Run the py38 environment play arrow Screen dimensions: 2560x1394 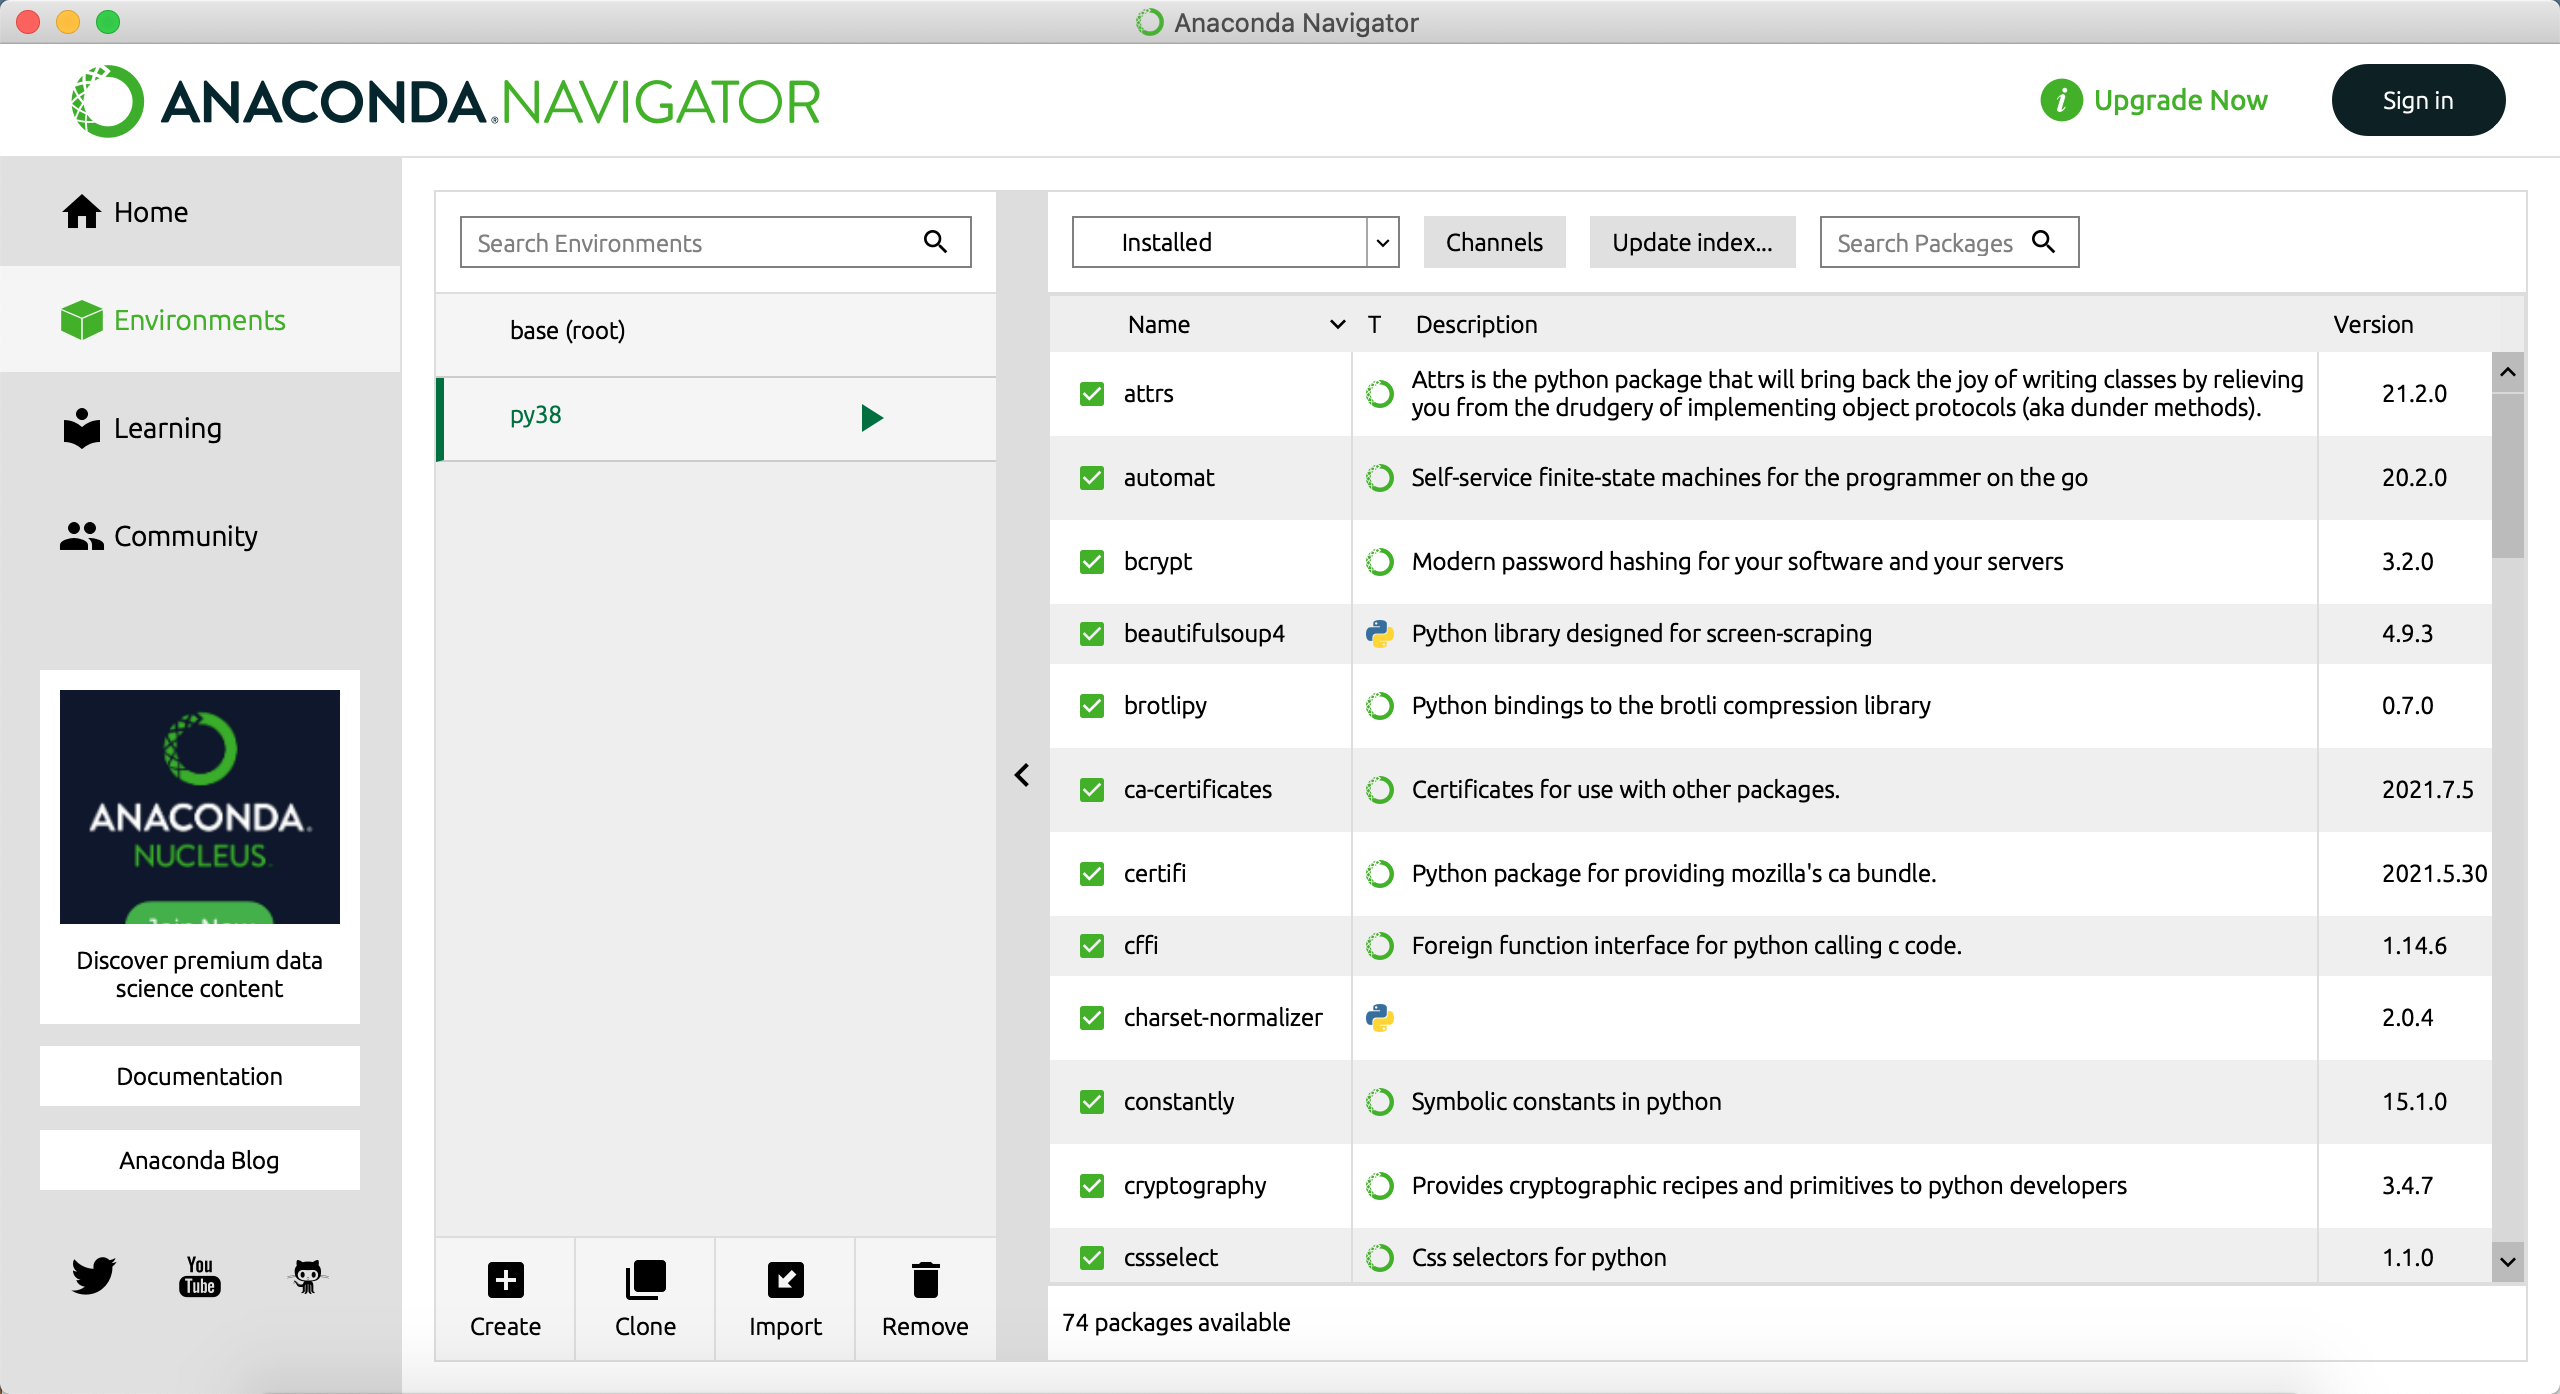[x=872, y=418]
